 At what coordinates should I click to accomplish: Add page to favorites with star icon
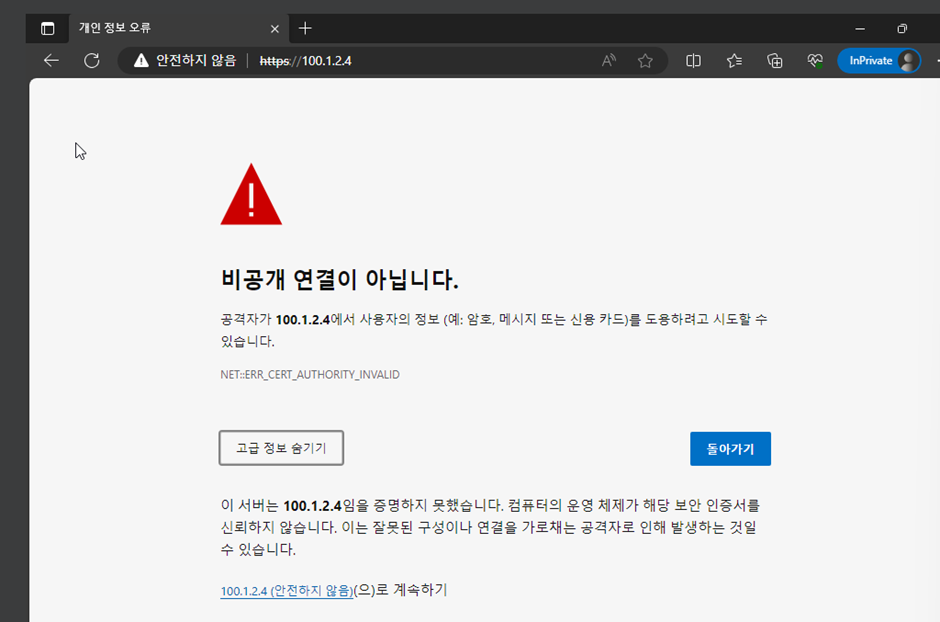(645, 61)
